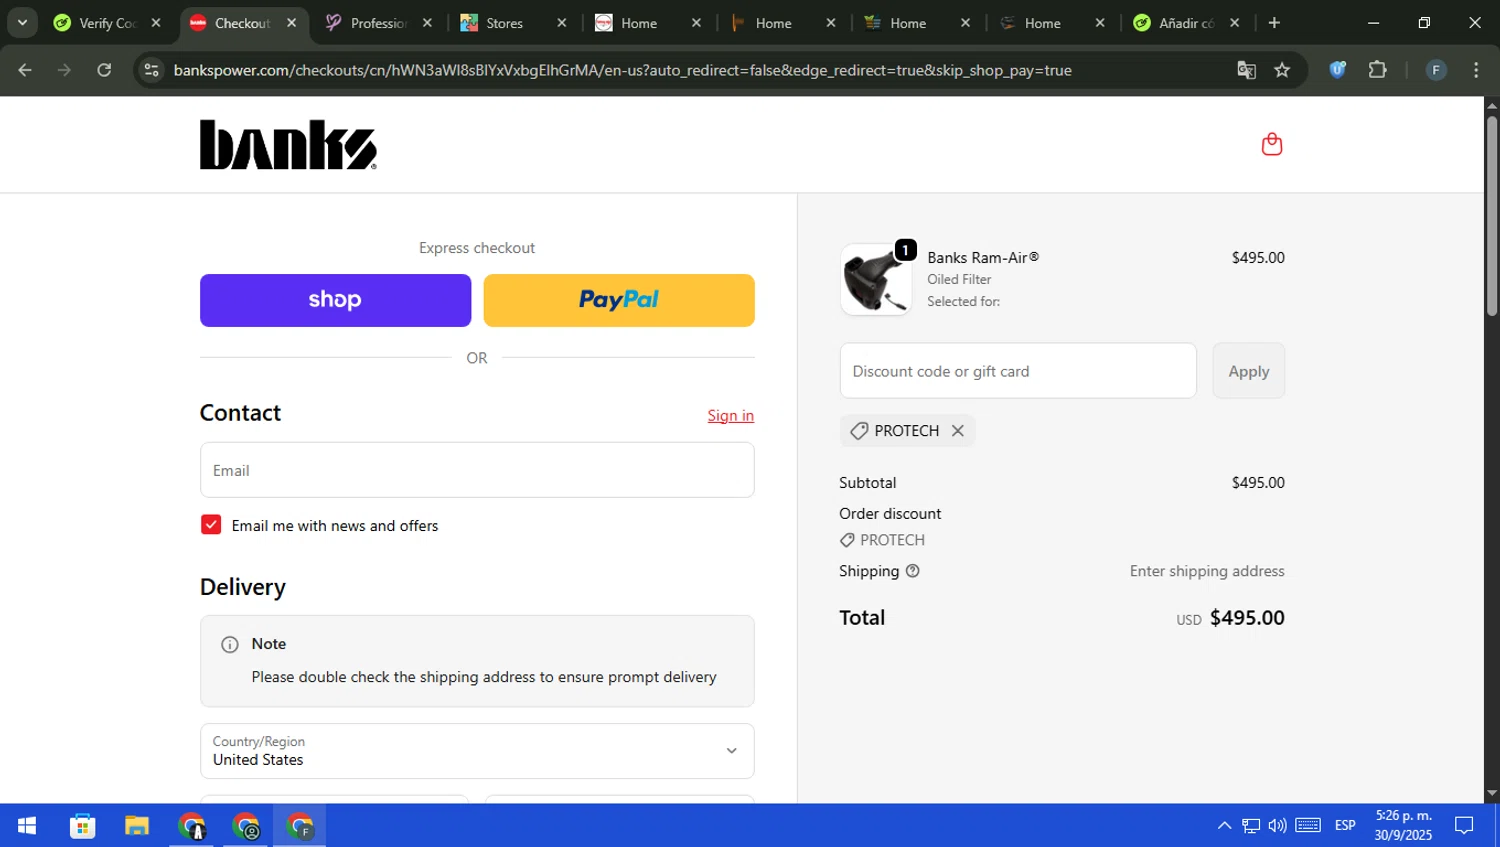
Task: Open the Chrome profile avatar F
Action: (x=1435, y=70)
